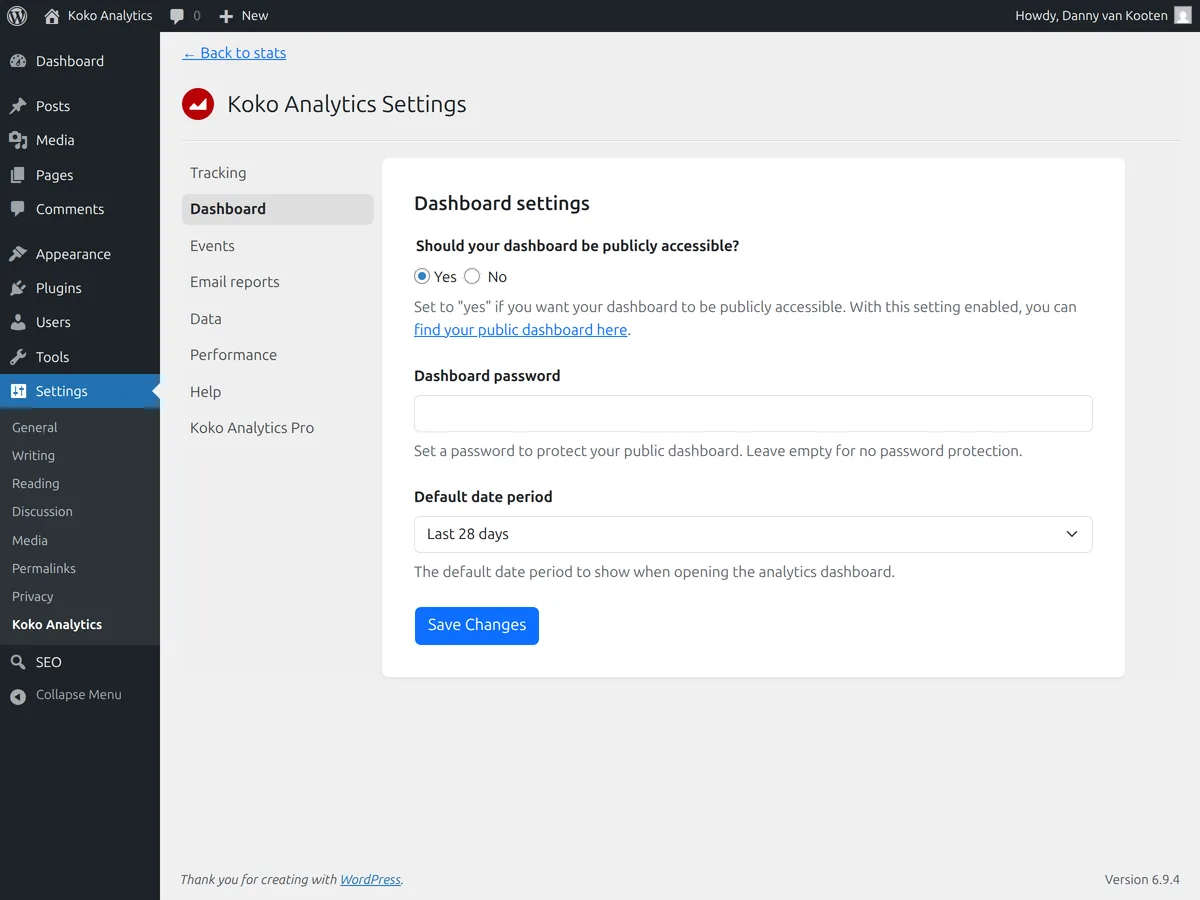Click the WordPress link in footer
Screen dimensions: 1200x900
click(370, 880)
